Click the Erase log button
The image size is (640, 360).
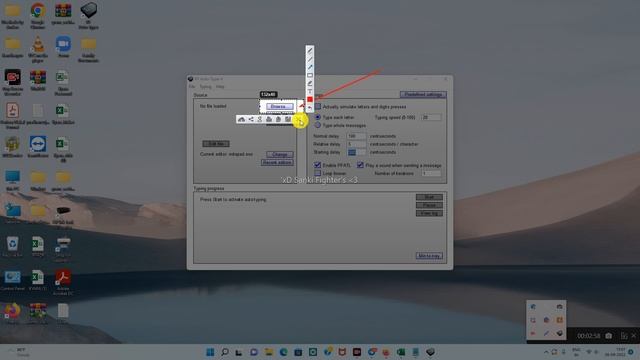pyautogui.click(x=429, y=213)
